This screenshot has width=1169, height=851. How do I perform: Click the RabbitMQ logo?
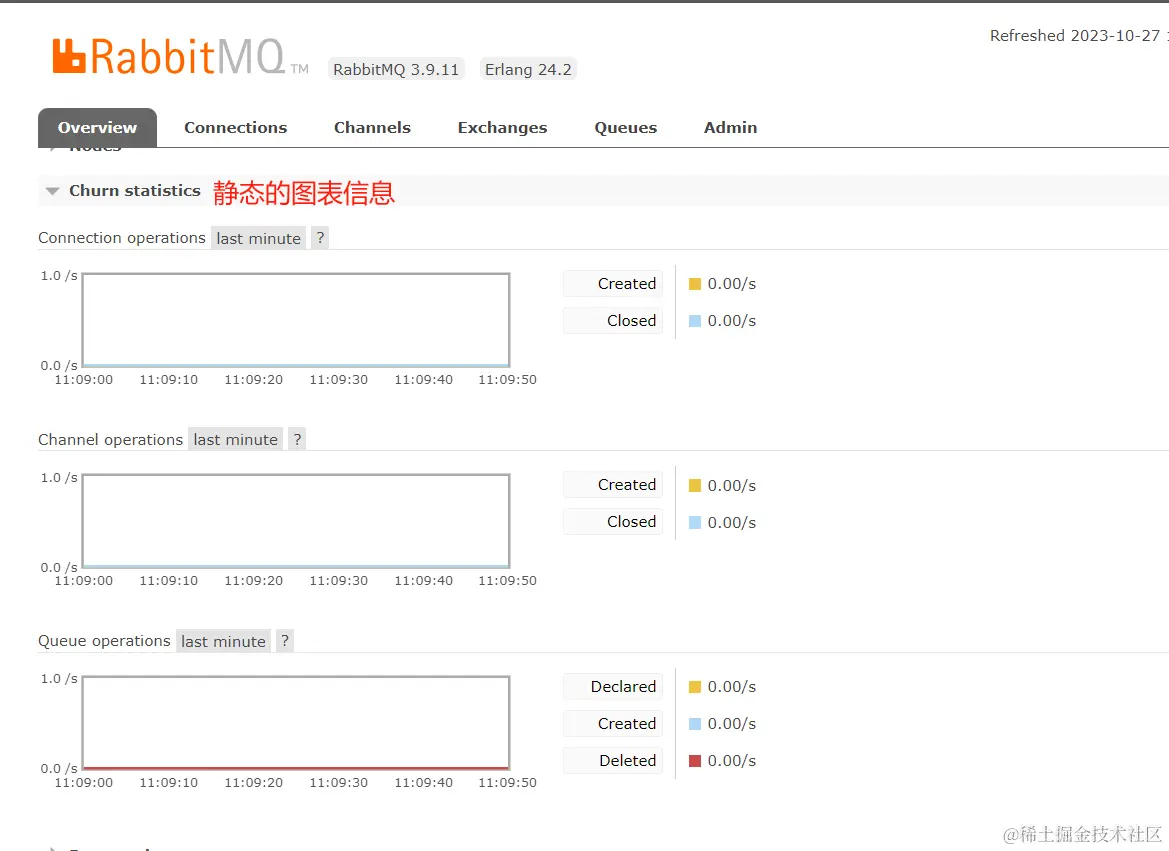[x=180, y=57]
